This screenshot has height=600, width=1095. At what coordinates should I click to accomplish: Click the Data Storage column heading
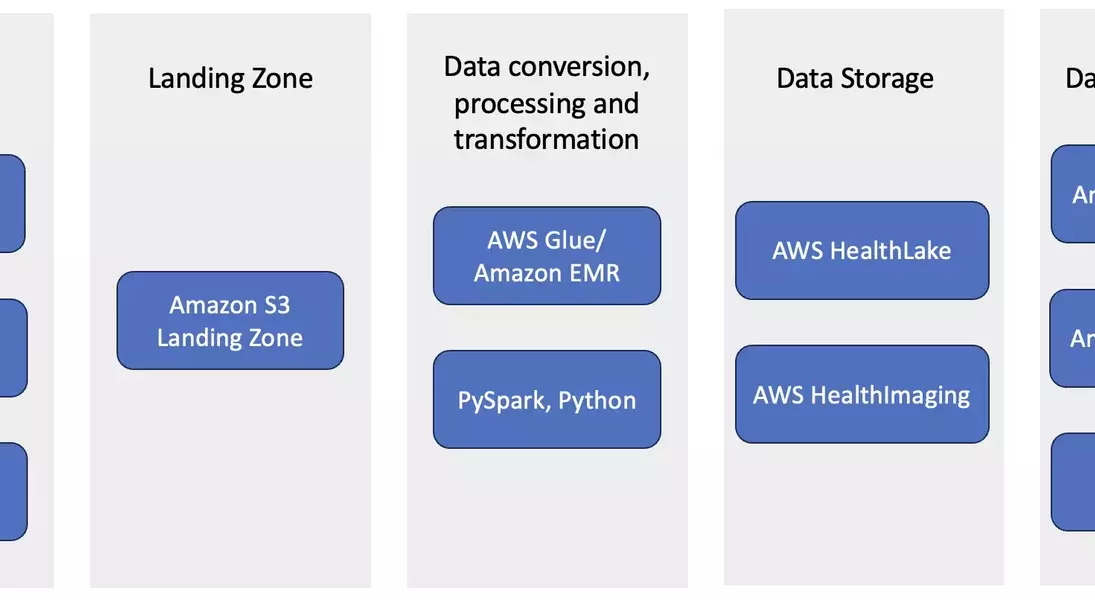pyautogui.click(x=855, y=78)
